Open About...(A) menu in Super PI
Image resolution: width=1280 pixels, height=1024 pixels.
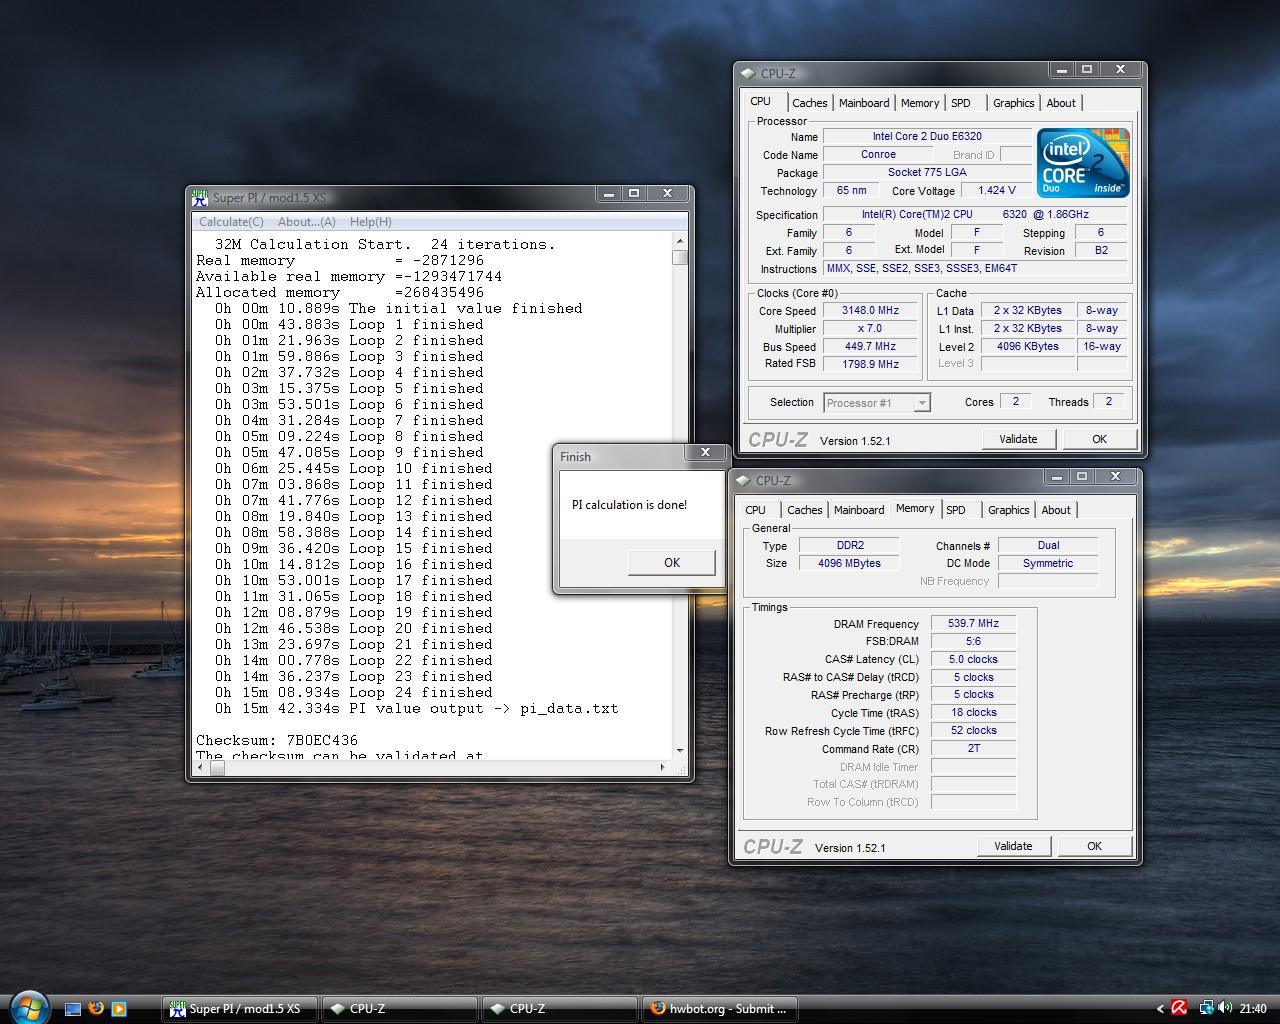(x=306, y=222)
